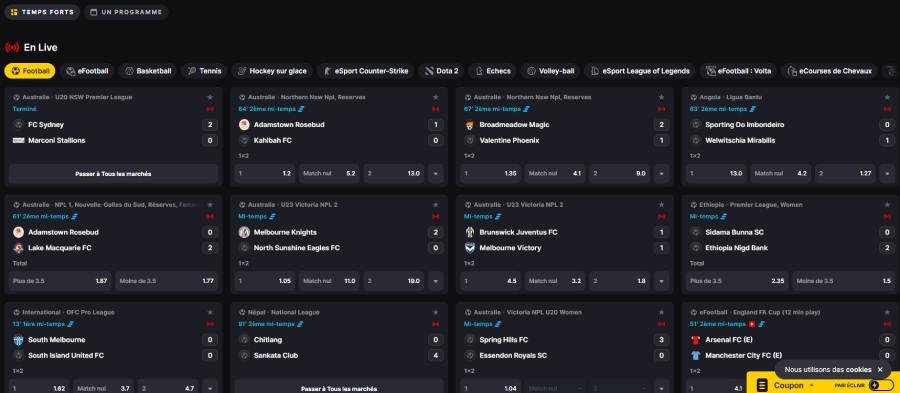This screenshot has height=393, width=900.
Task: Click red live indicator in Valentine Phoenix card
Action: click(x=661, y=109)
